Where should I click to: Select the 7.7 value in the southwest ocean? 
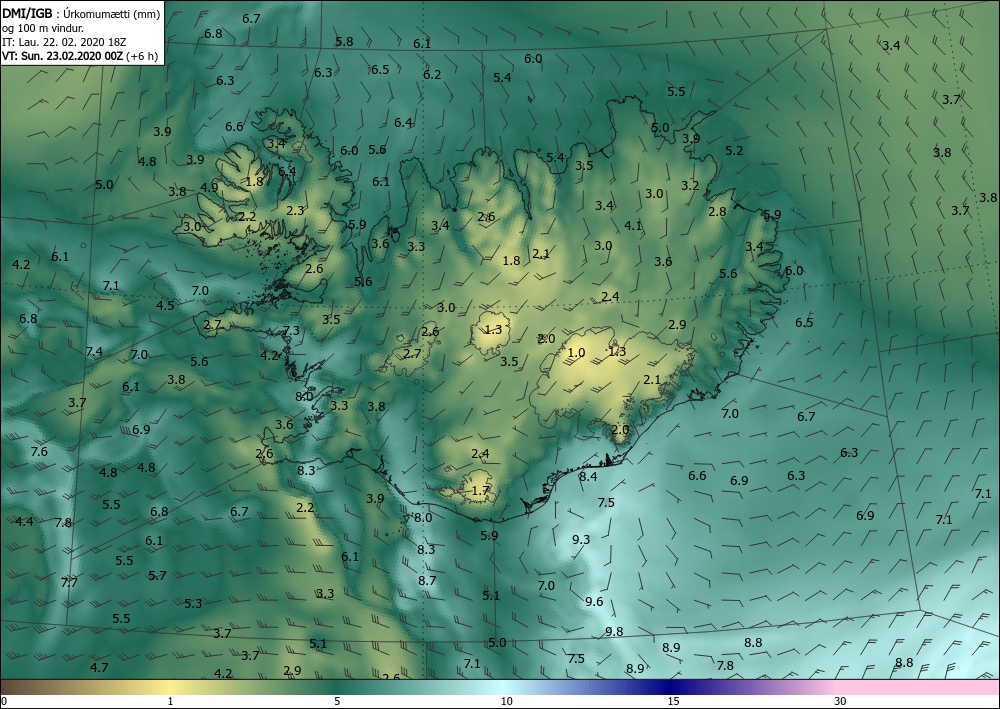point(69,582)
